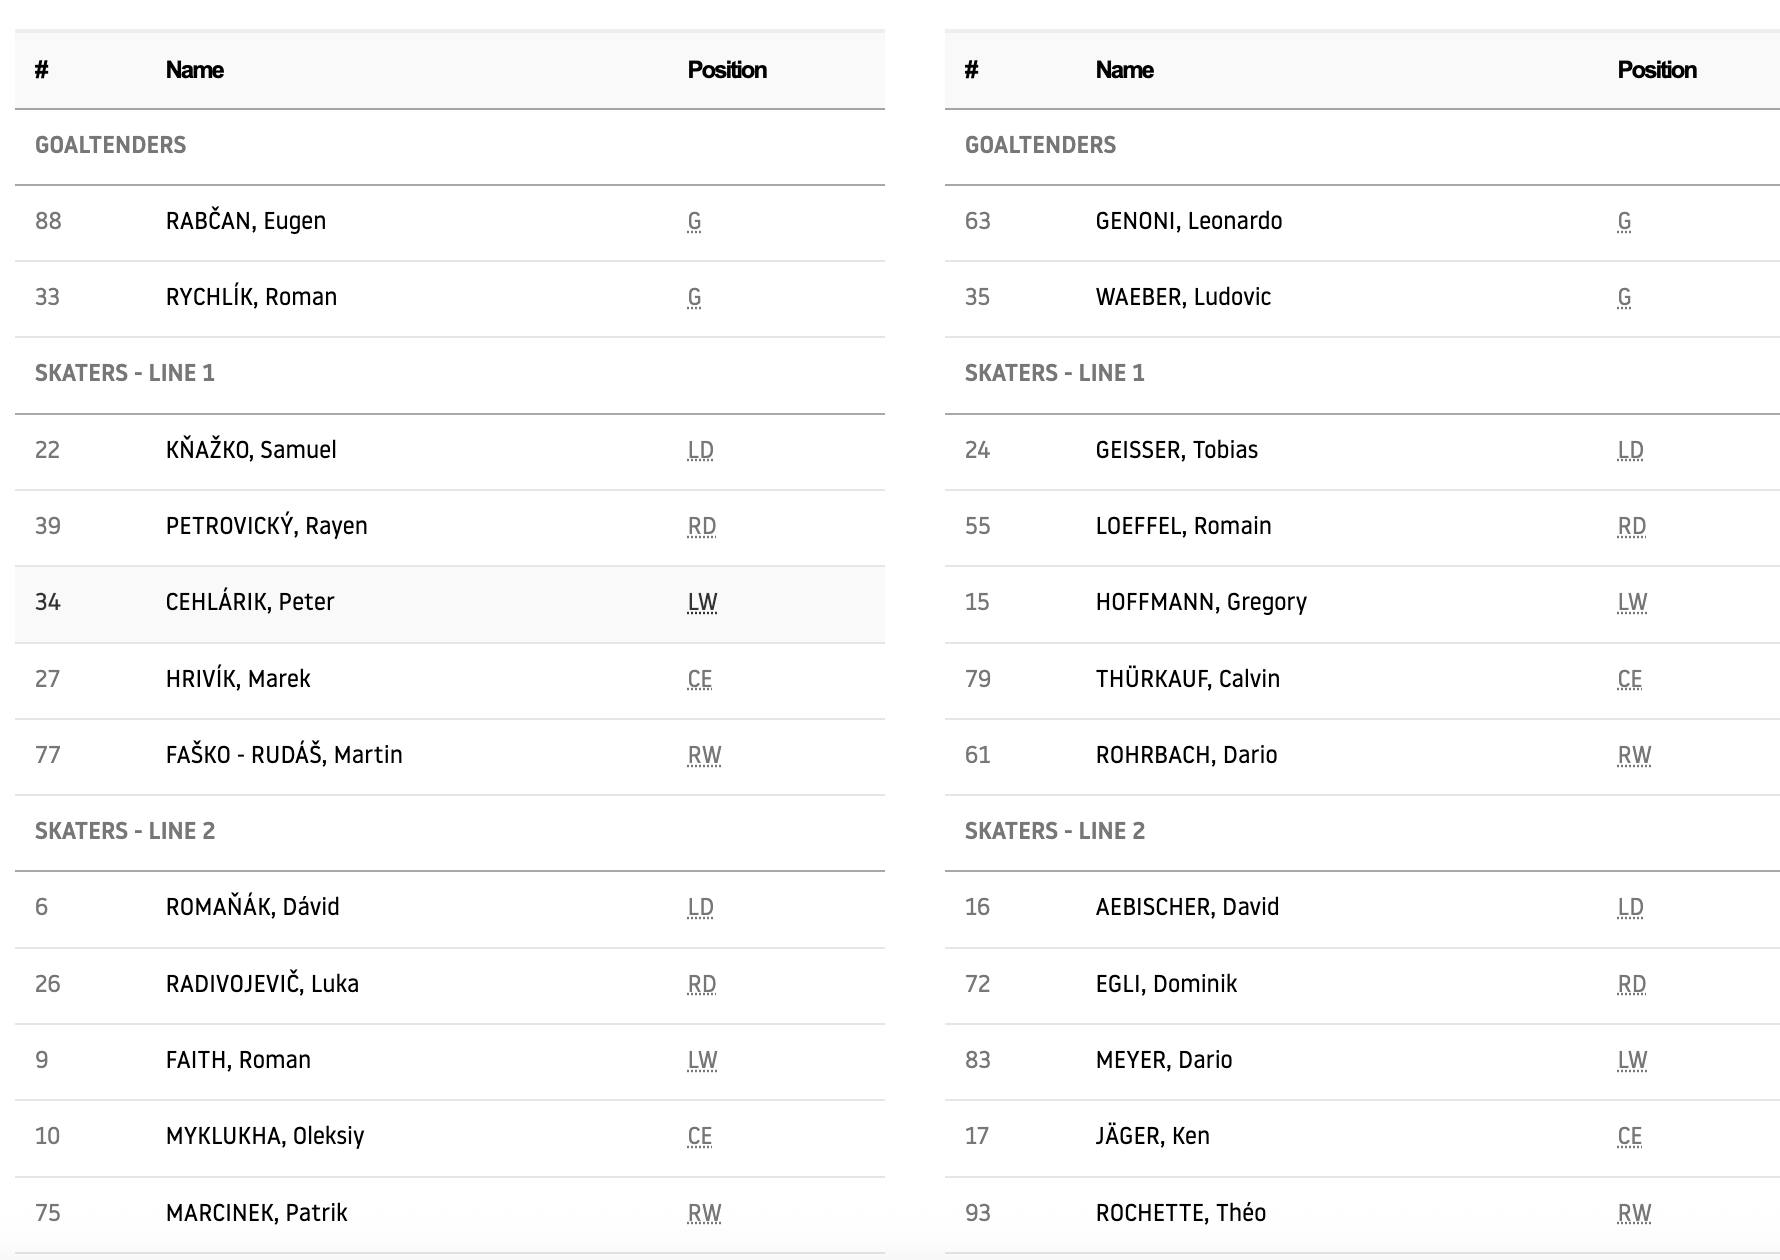
Task: Click the LW abbreviation beside CEHLÁRIK, Peter
Action: (x=703, y=602)
